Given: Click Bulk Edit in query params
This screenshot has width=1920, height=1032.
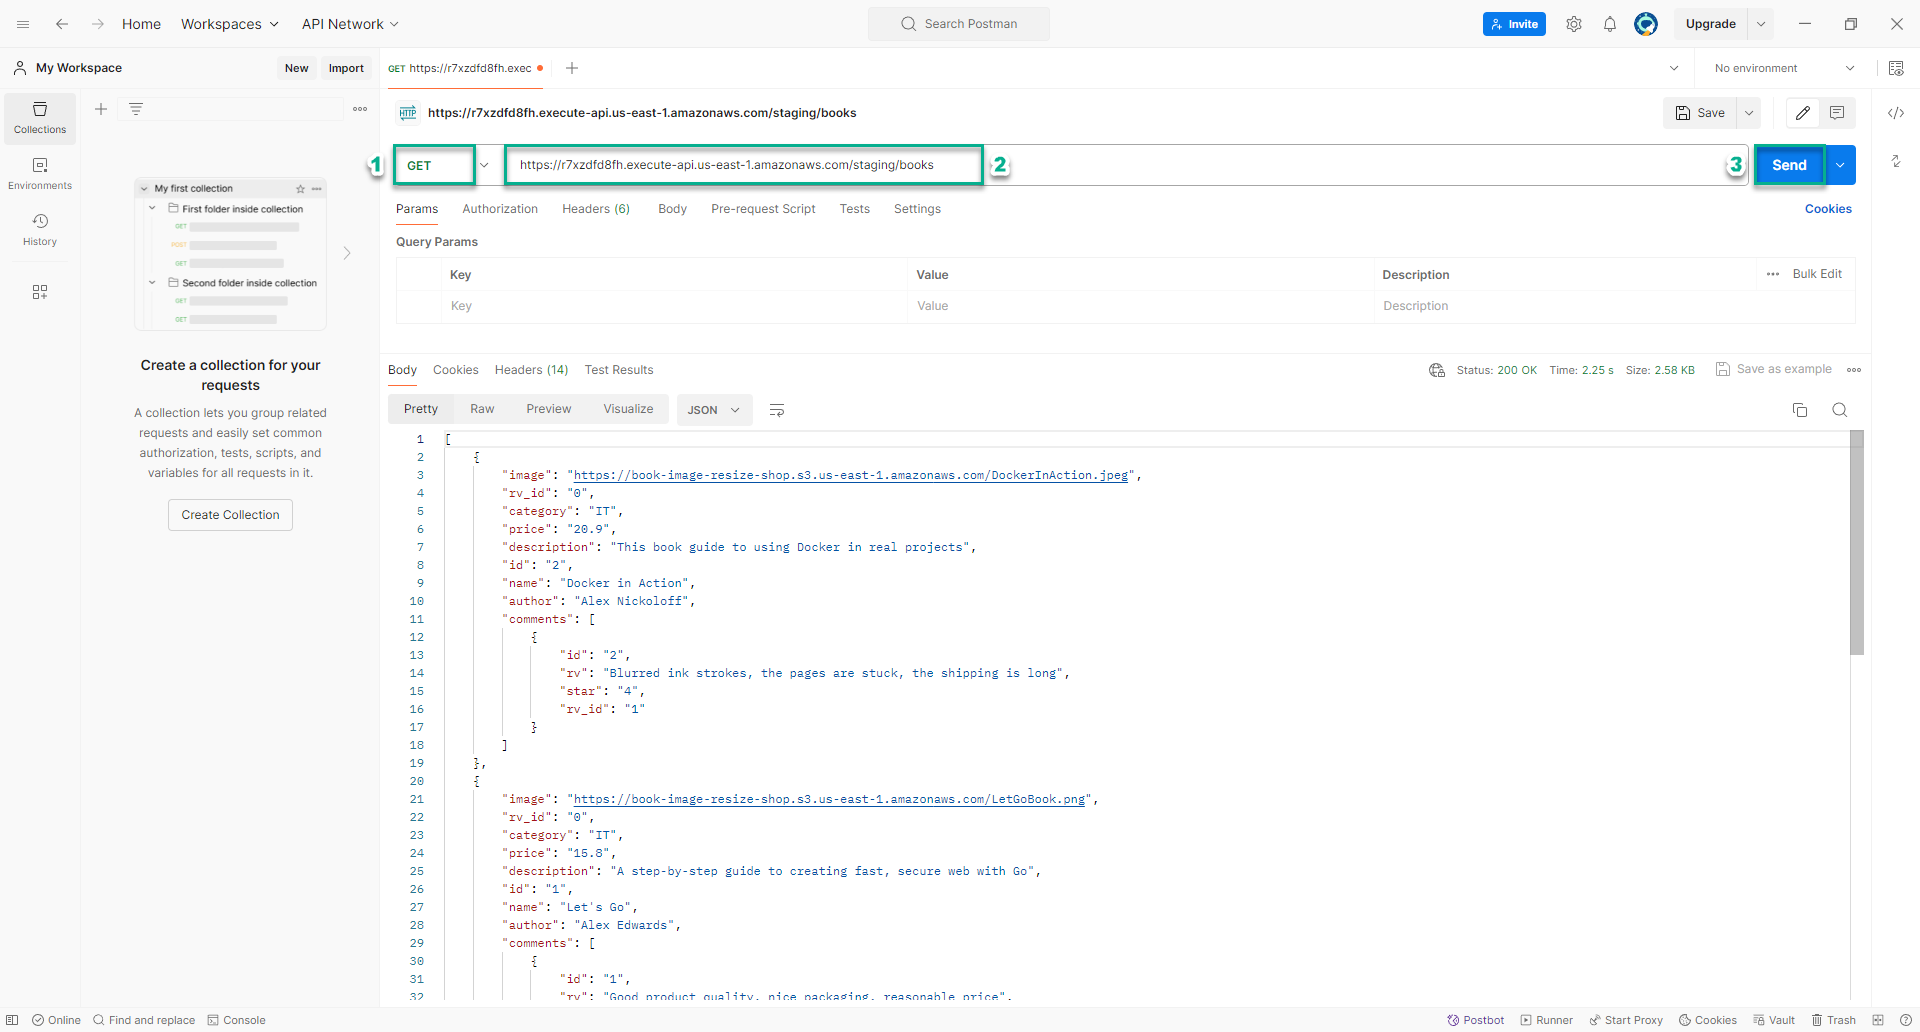Looking at the screenshot, I should (1817, 274).
